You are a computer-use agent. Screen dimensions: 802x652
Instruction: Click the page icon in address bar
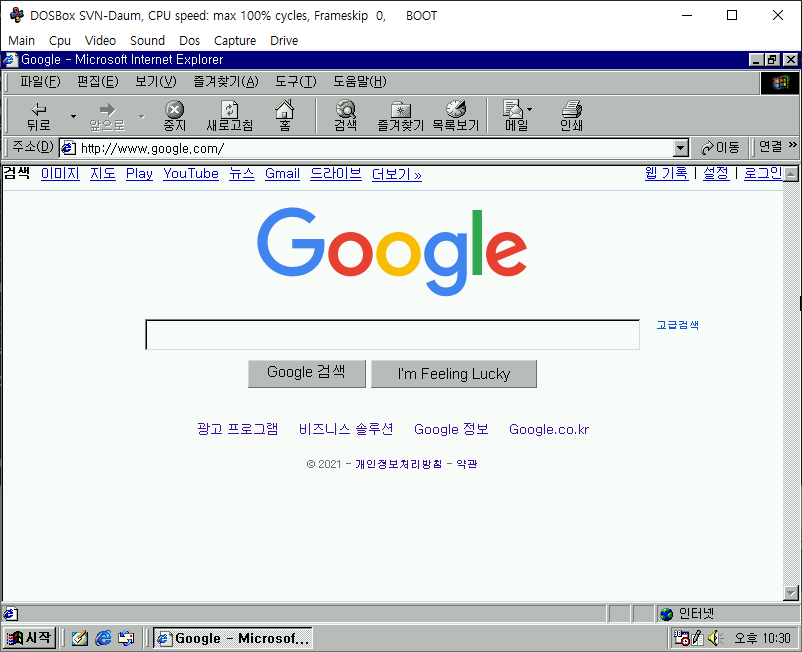pos(69,148)
